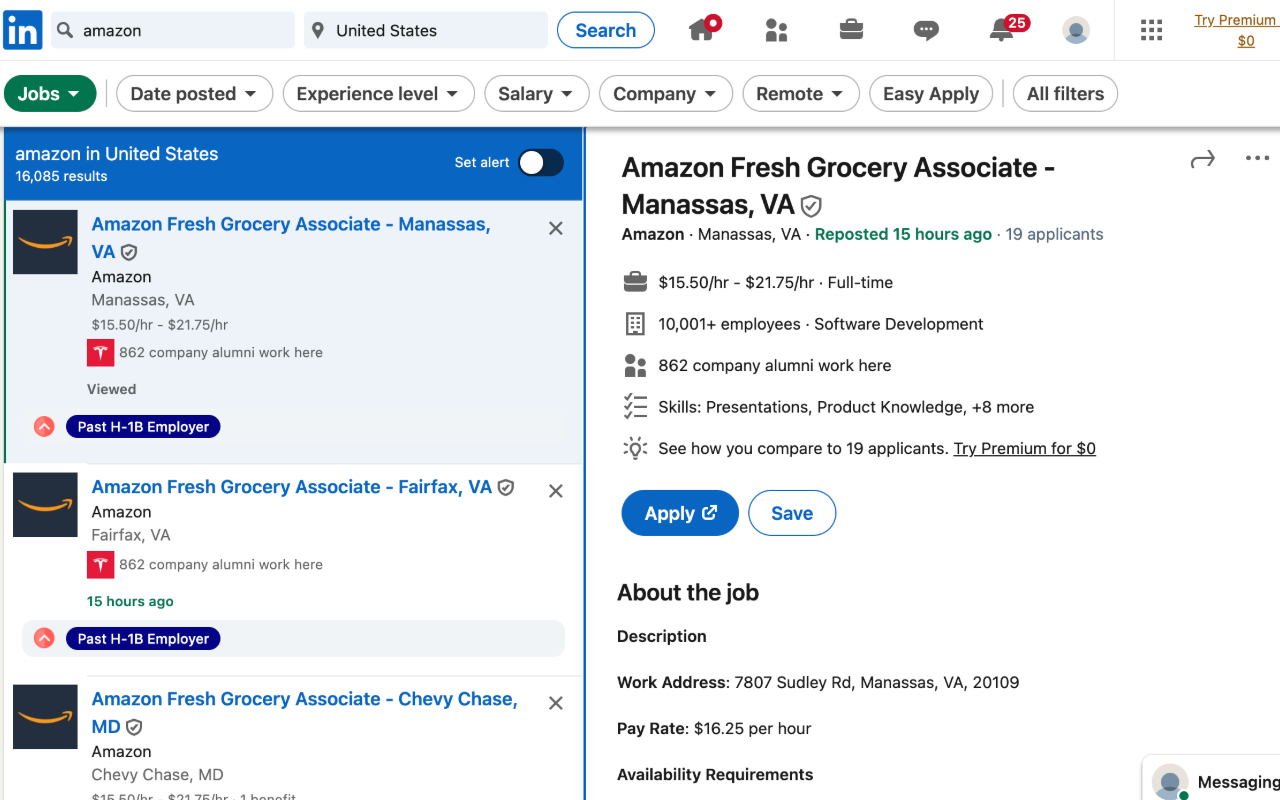Image resolution: width=1280 pixels, height=800 pixels.
Task: Expand the Date posted filter
Action: tap(194, 94)
